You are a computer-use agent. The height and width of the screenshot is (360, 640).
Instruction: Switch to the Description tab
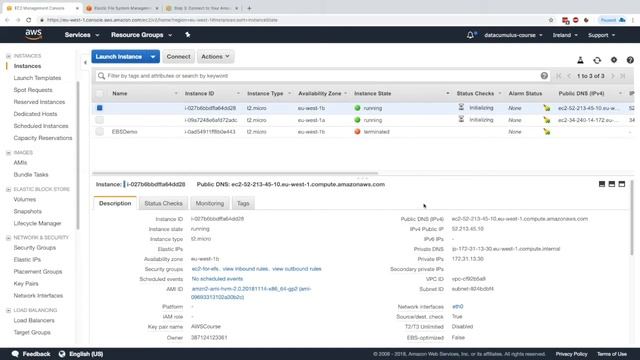[115, 203]
